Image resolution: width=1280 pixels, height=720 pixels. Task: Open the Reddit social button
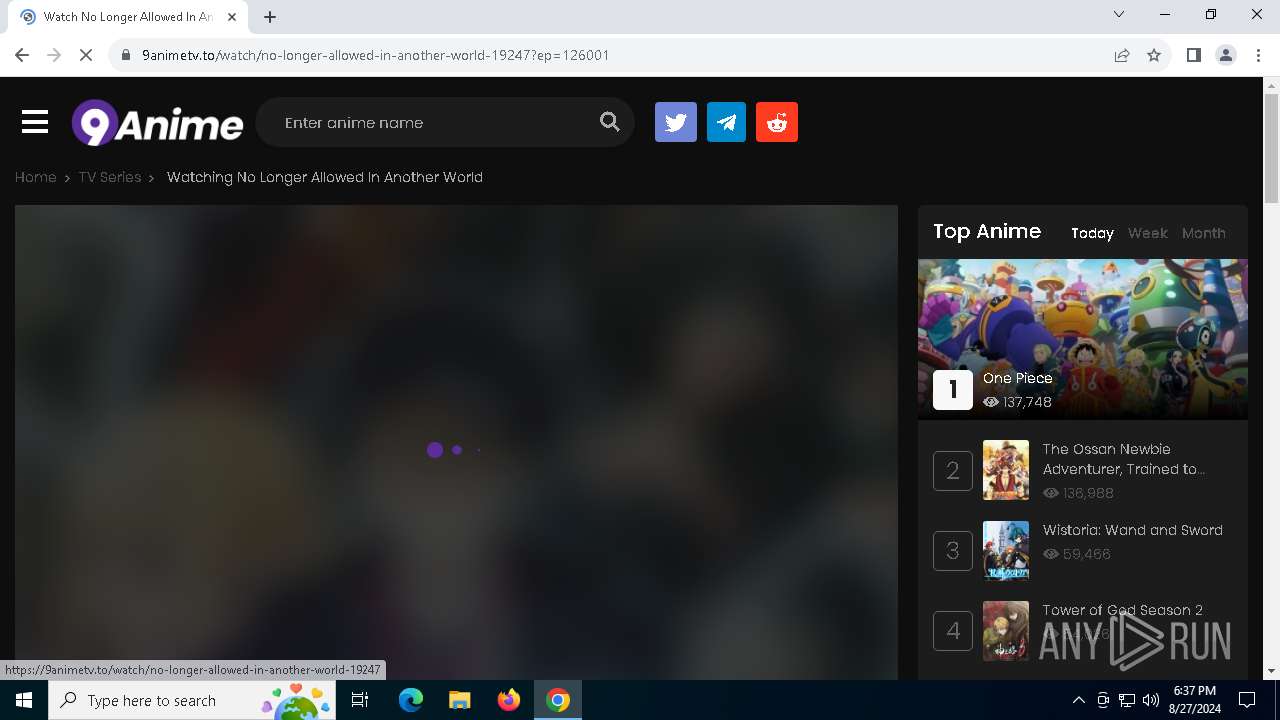click(x=777, y=122)
